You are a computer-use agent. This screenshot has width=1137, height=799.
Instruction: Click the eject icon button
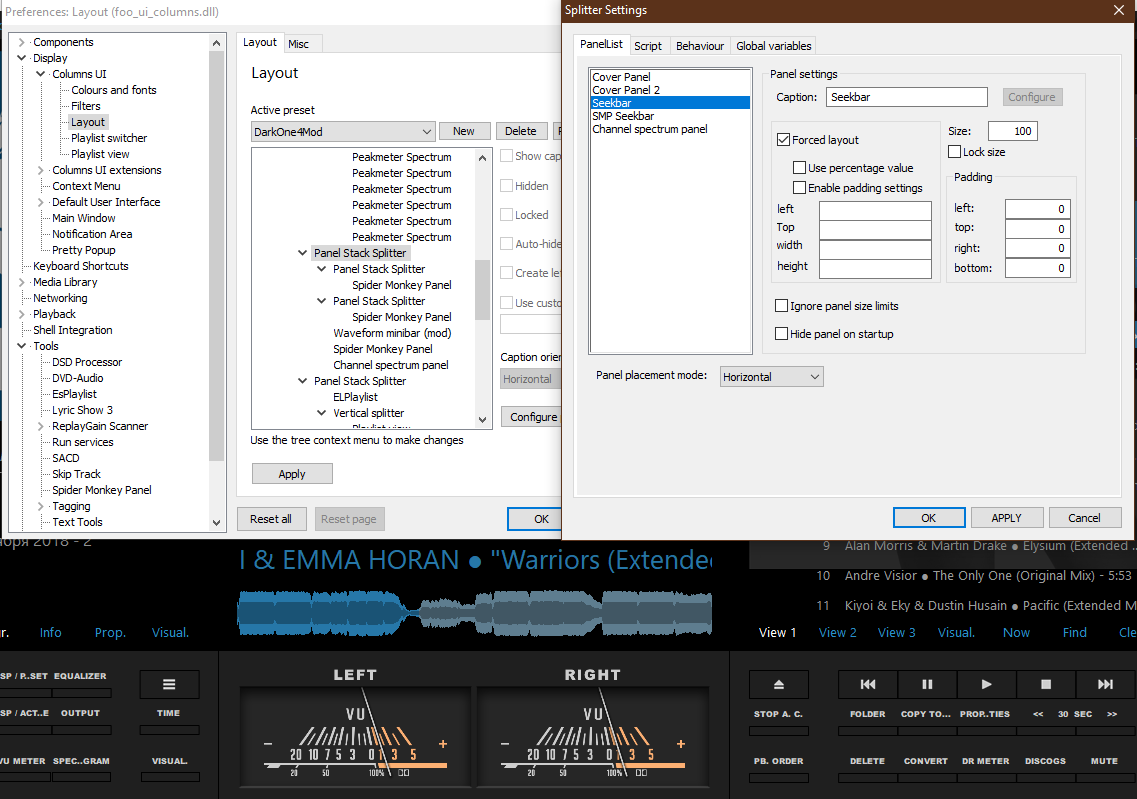pos(778,684)
